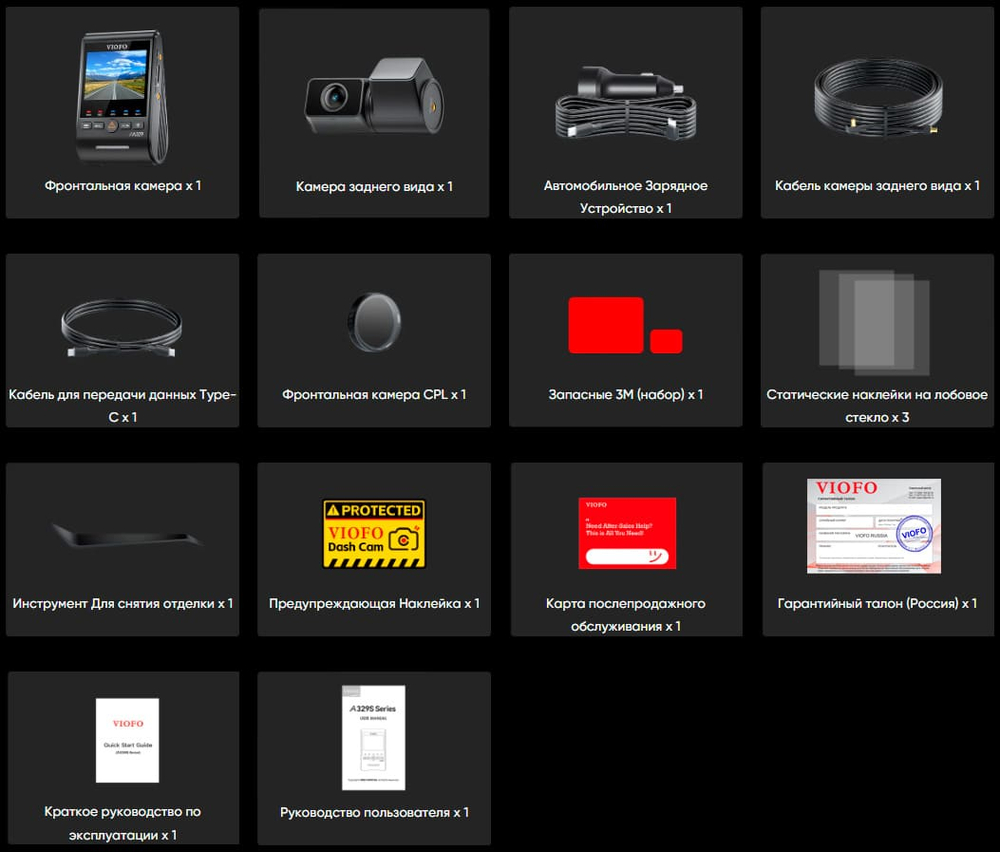1000x852 pixels.
Task: Click the Type-C data cable image
Action: (x=122, y=328)
